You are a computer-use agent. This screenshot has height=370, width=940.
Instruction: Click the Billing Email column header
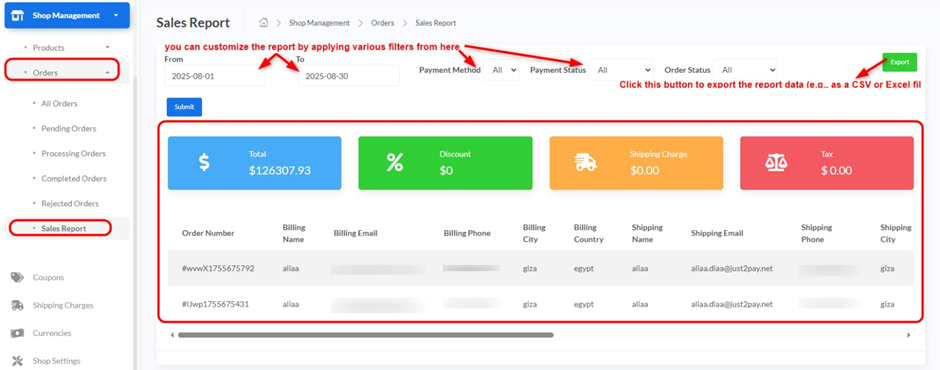tap(355, 233)
